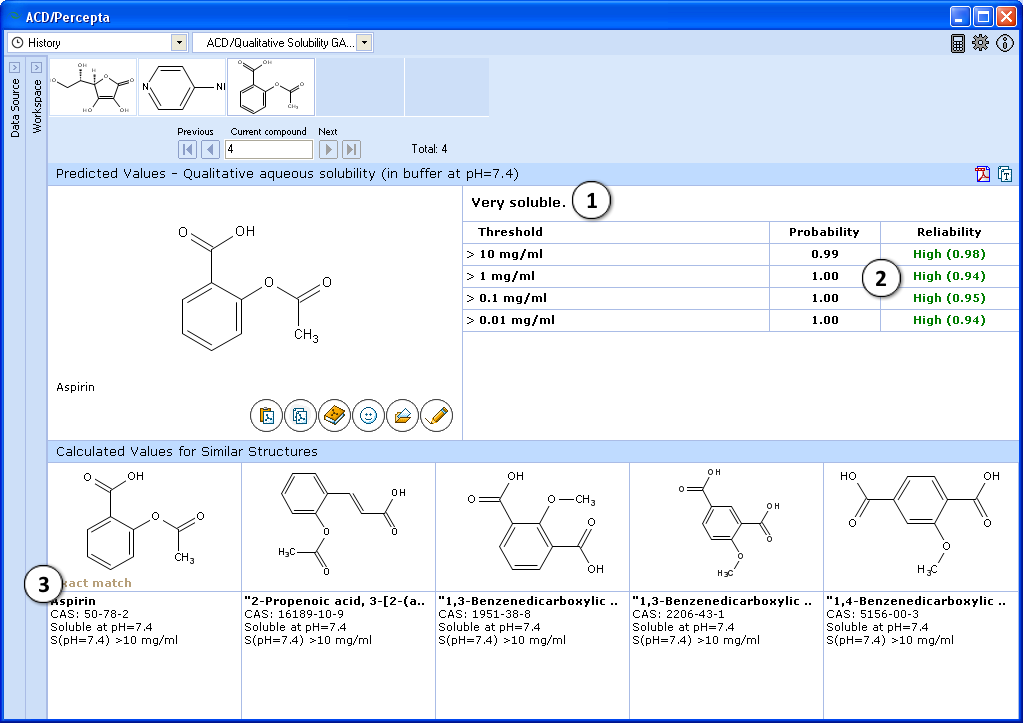Click the info icon in top bar
This screenshot has width=1023, height=723.
1005,43
